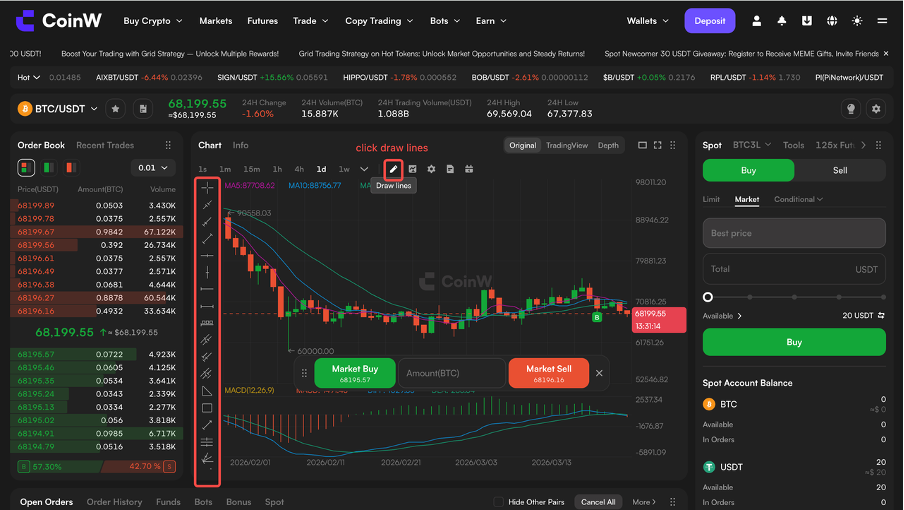904x510 pixels.
Task: Switch chart mode to TradingView
Action: click(x=567, y=145)
